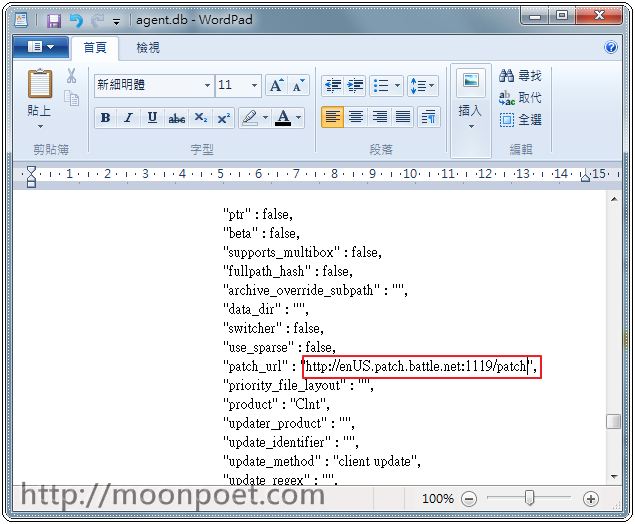Toggle Bold formatting

pyautogui.click(x=105, y=118)
